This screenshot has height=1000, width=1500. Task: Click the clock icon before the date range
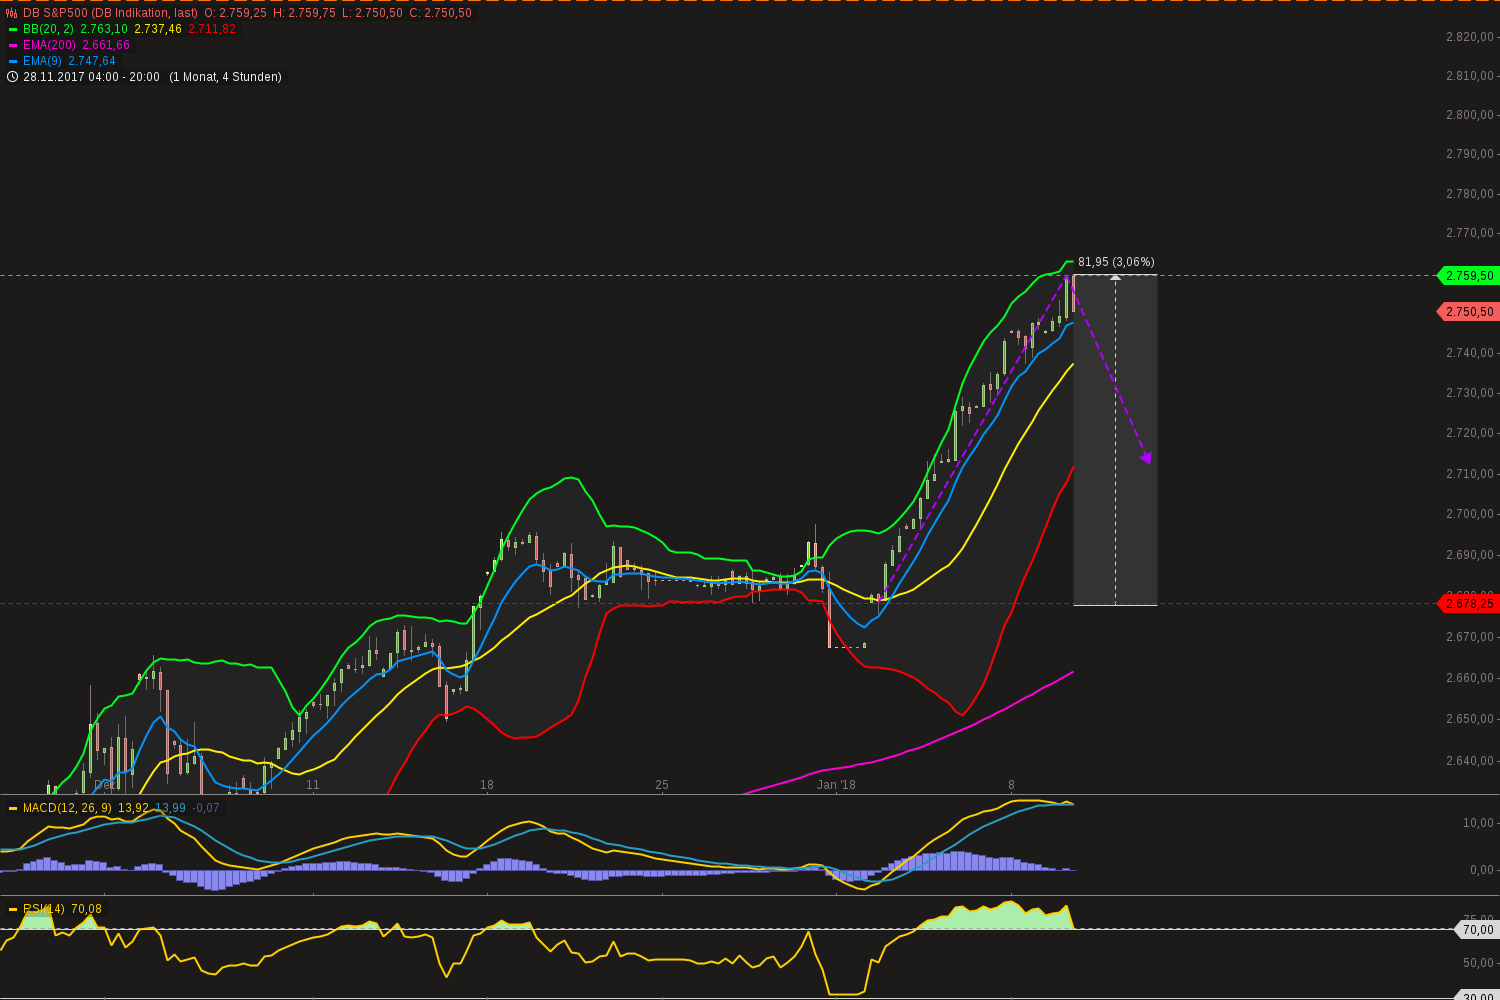tap(12, 77)
